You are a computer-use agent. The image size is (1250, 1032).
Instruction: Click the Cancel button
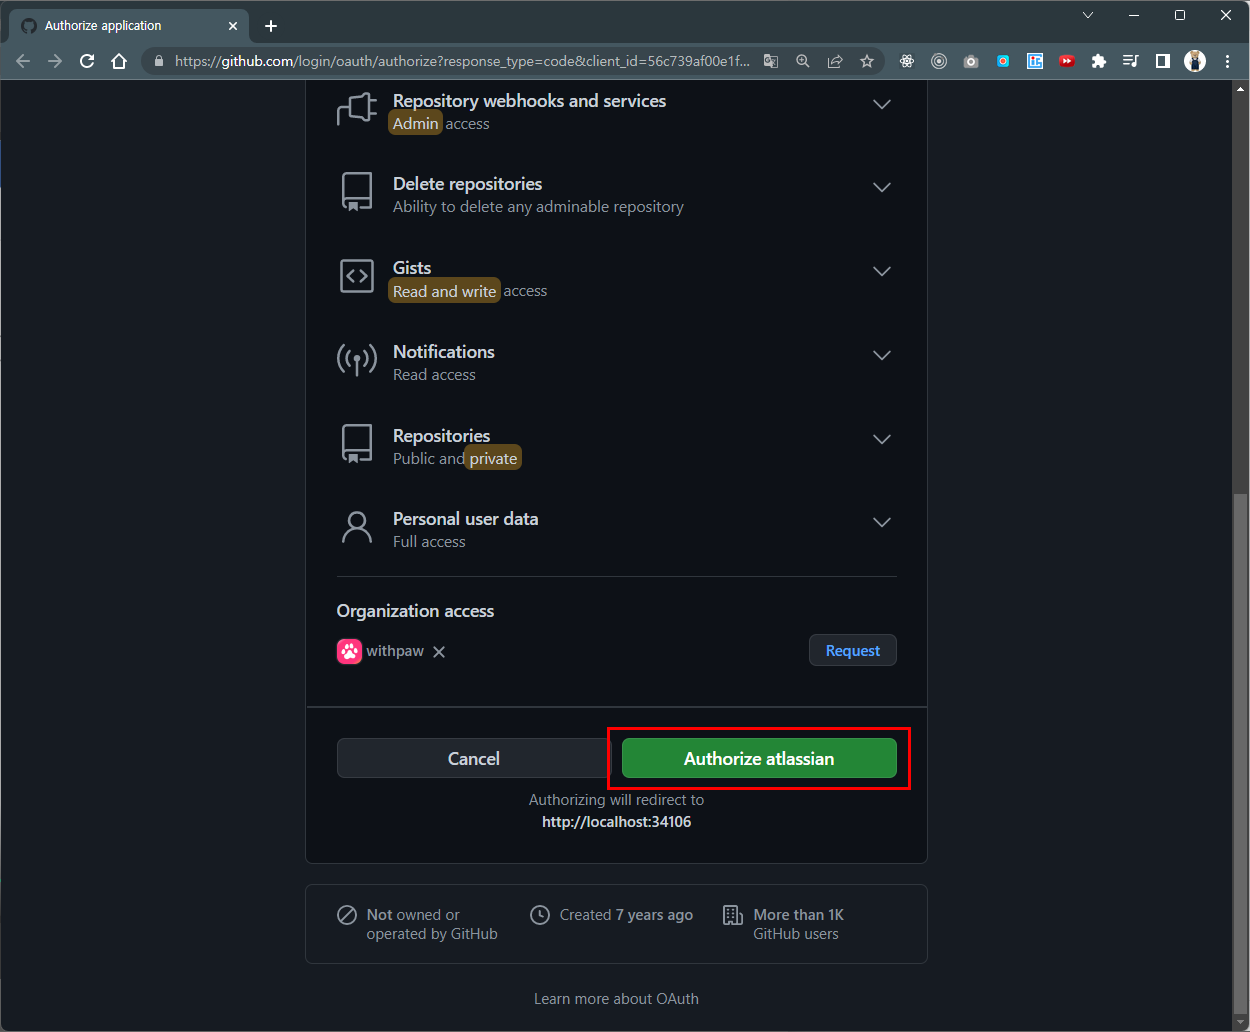coord(473,758)
